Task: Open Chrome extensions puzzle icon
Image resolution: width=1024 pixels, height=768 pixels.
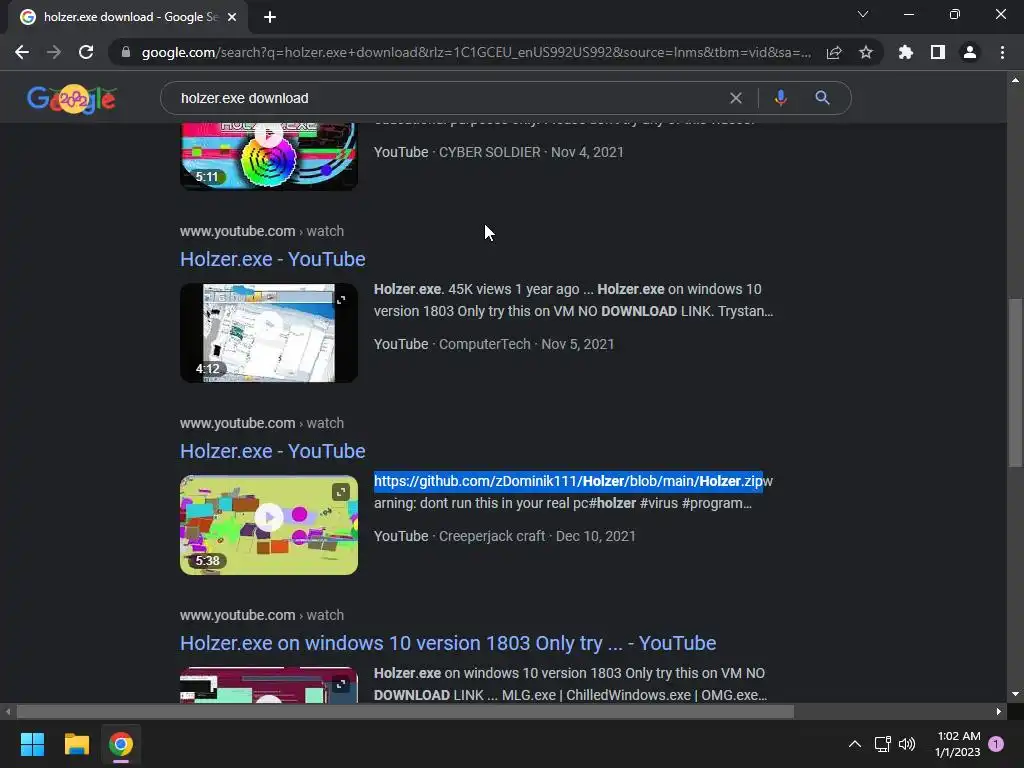Action: [906, 52]
